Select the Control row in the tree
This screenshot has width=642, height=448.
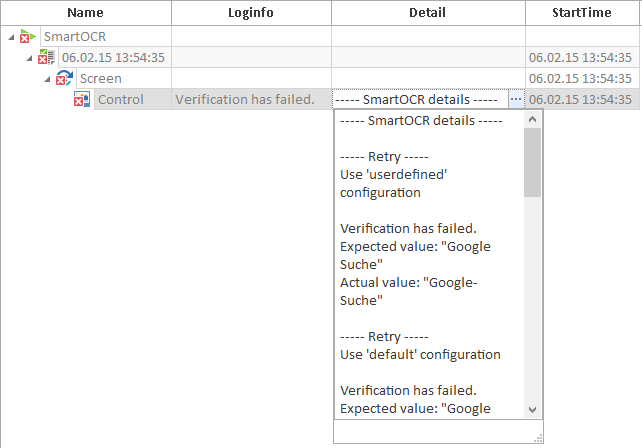coord(120,99)
